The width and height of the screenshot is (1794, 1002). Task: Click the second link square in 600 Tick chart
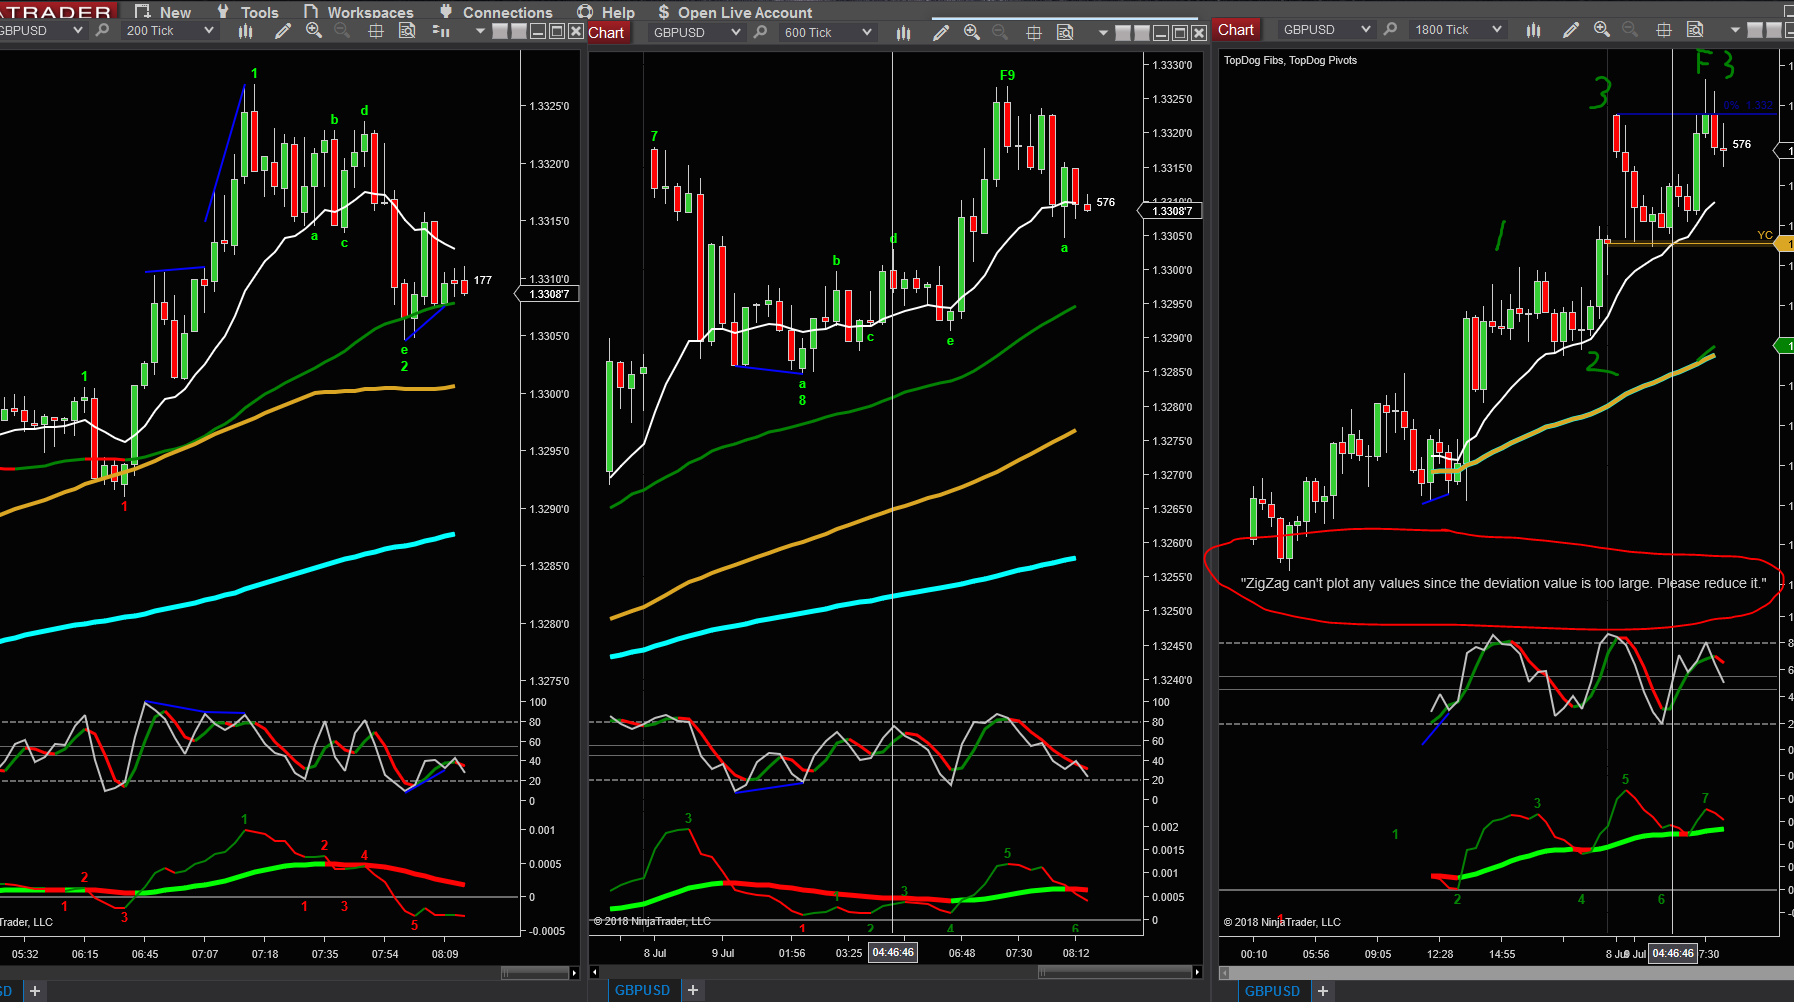click(1142, 33)
